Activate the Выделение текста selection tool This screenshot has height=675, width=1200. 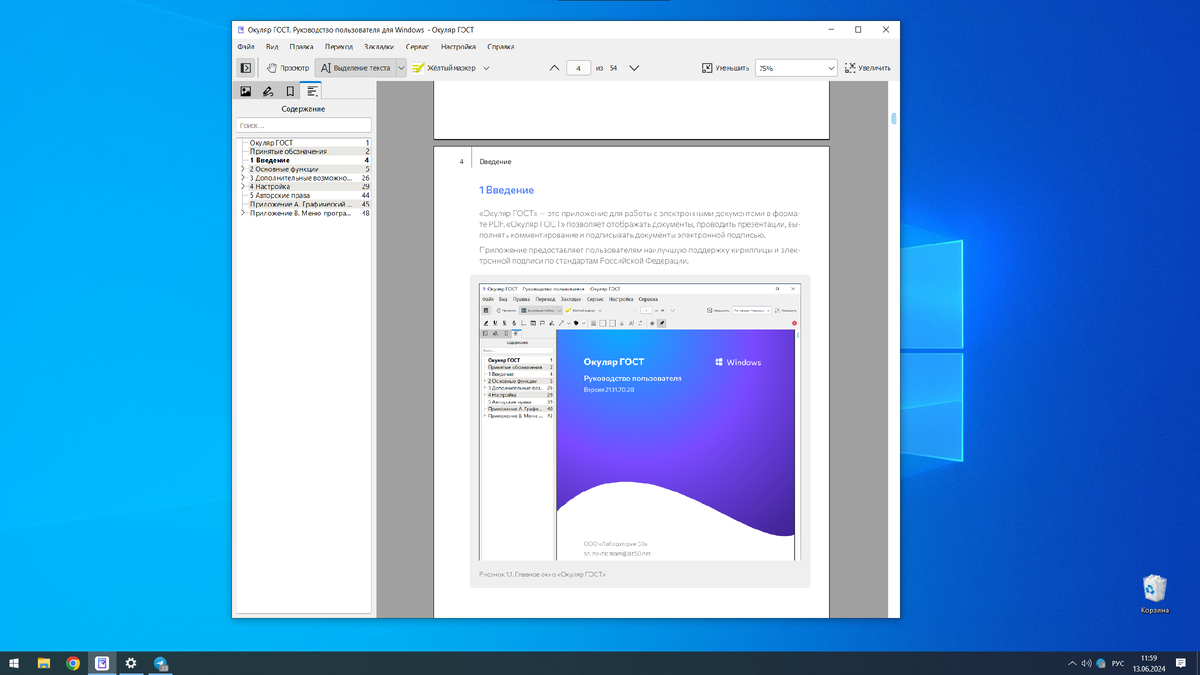coord(355,68)
